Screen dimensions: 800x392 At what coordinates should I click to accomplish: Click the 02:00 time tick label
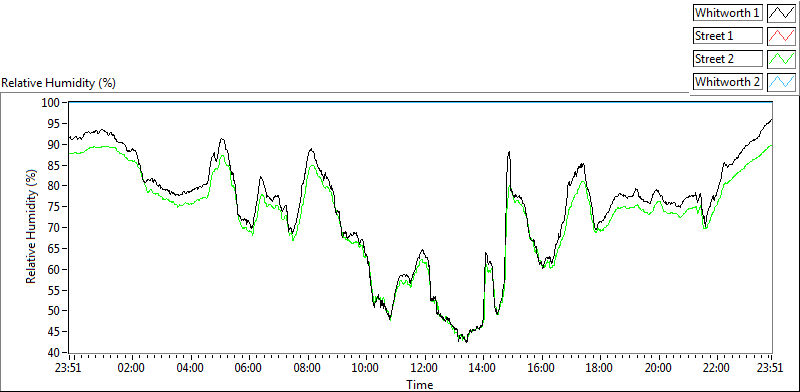click(x=132, y=368)
